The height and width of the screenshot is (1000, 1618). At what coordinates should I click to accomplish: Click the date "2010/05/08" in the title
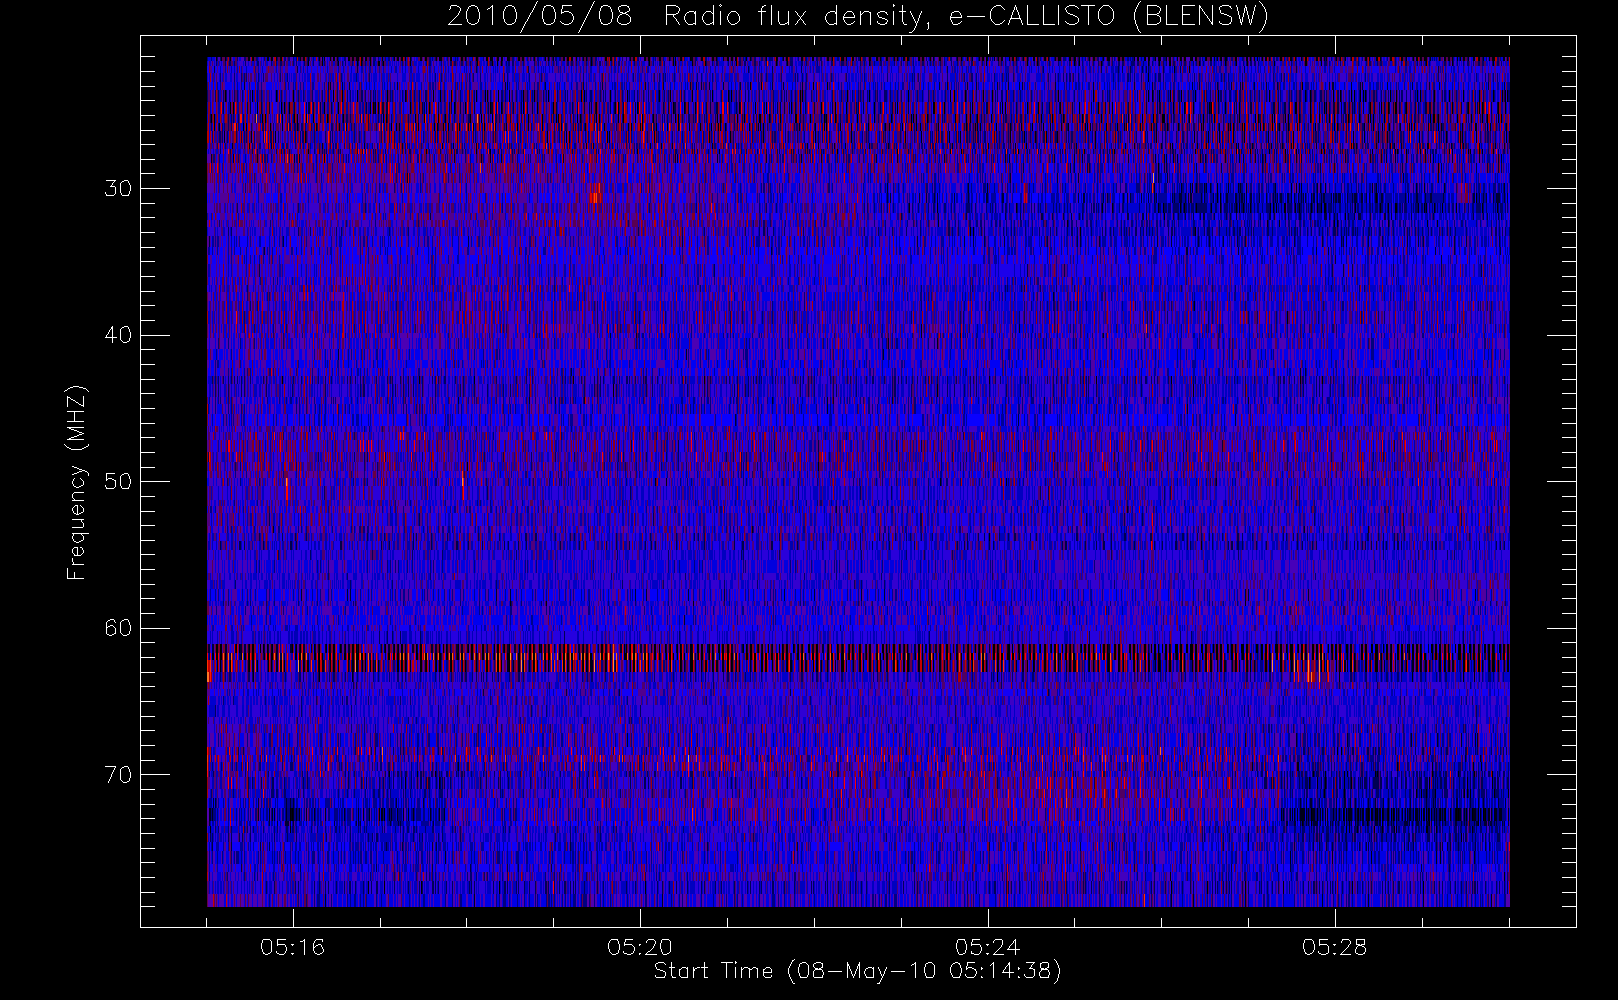point(540,17)
